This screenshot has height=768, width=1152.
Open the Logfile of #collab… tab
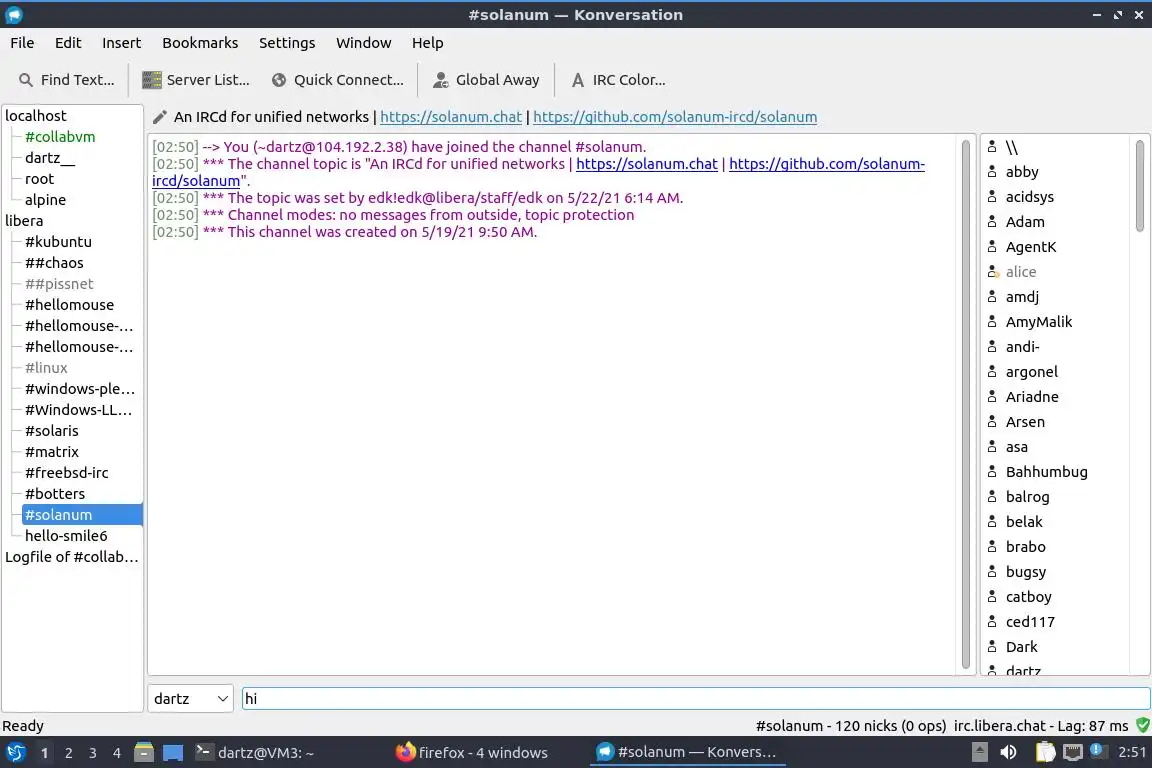[71, 556]
